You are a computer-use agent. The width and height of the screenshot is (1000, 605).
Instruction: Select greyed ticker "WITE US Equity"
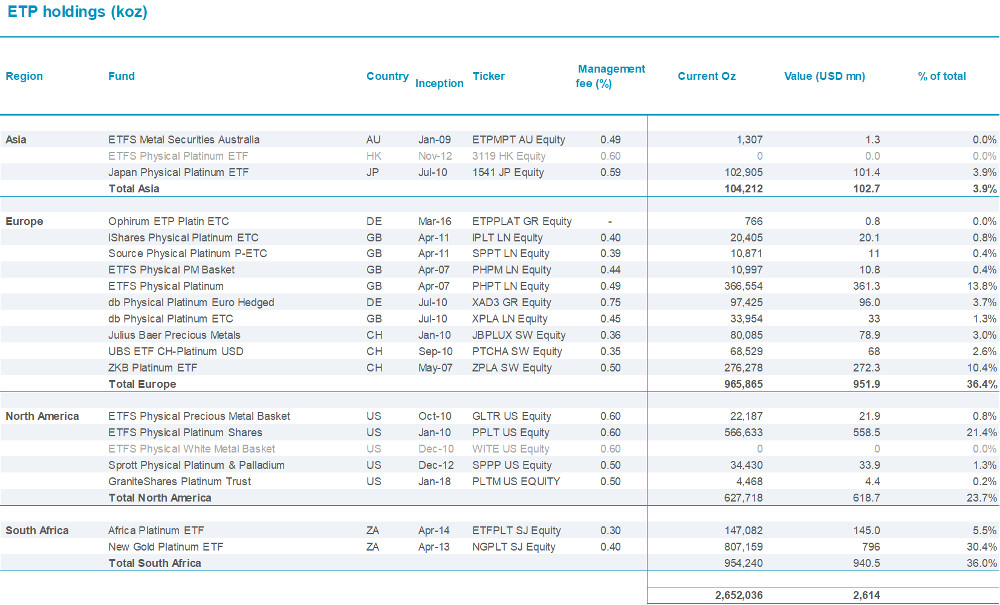(511, 449)
